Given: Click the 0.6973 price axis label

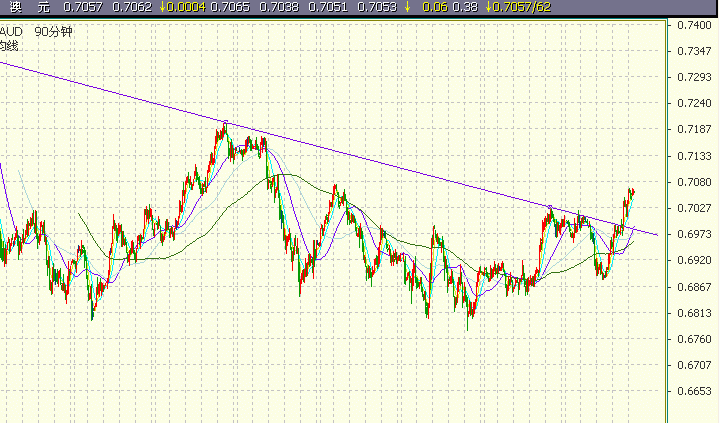Looking at the screenshot, I should (694, 234).
